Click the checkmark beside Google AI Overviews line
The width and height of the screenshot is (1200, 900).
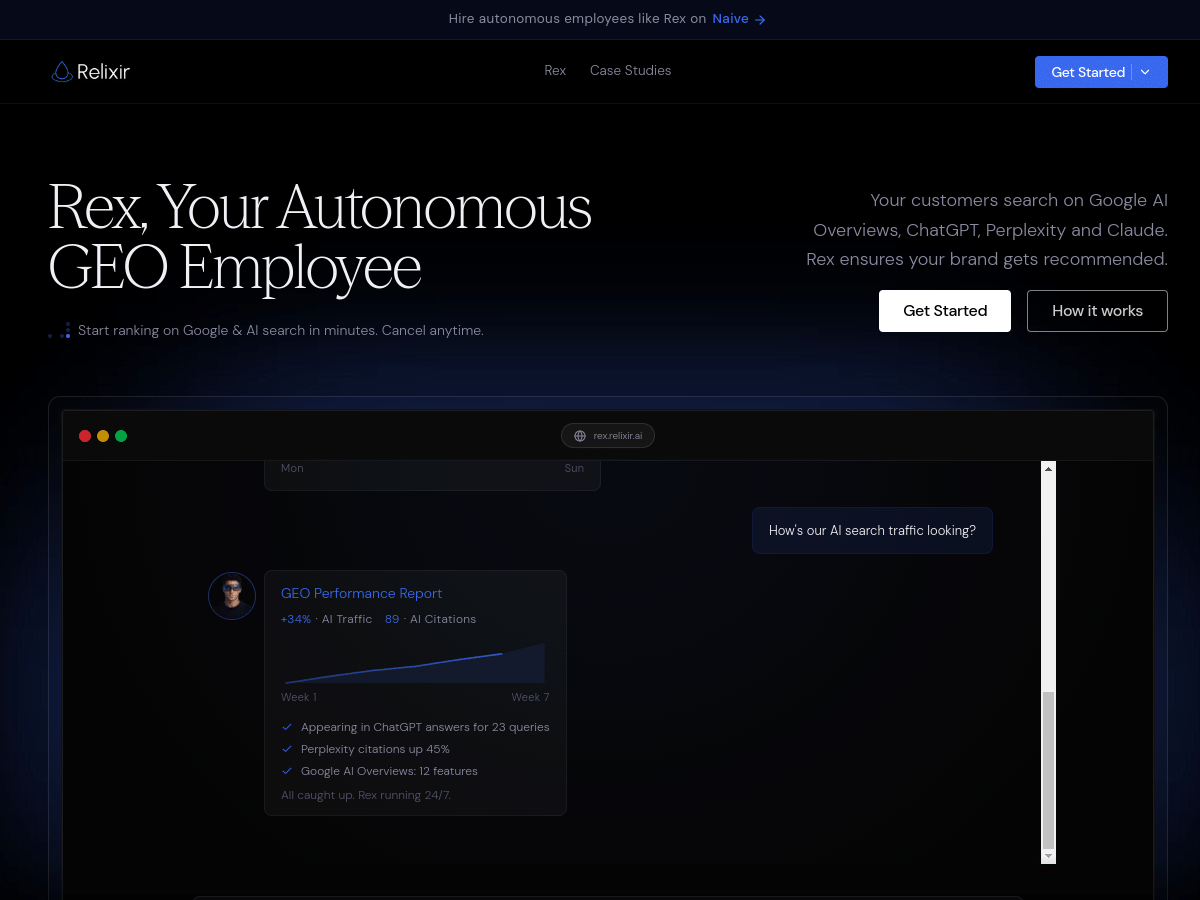287,771
